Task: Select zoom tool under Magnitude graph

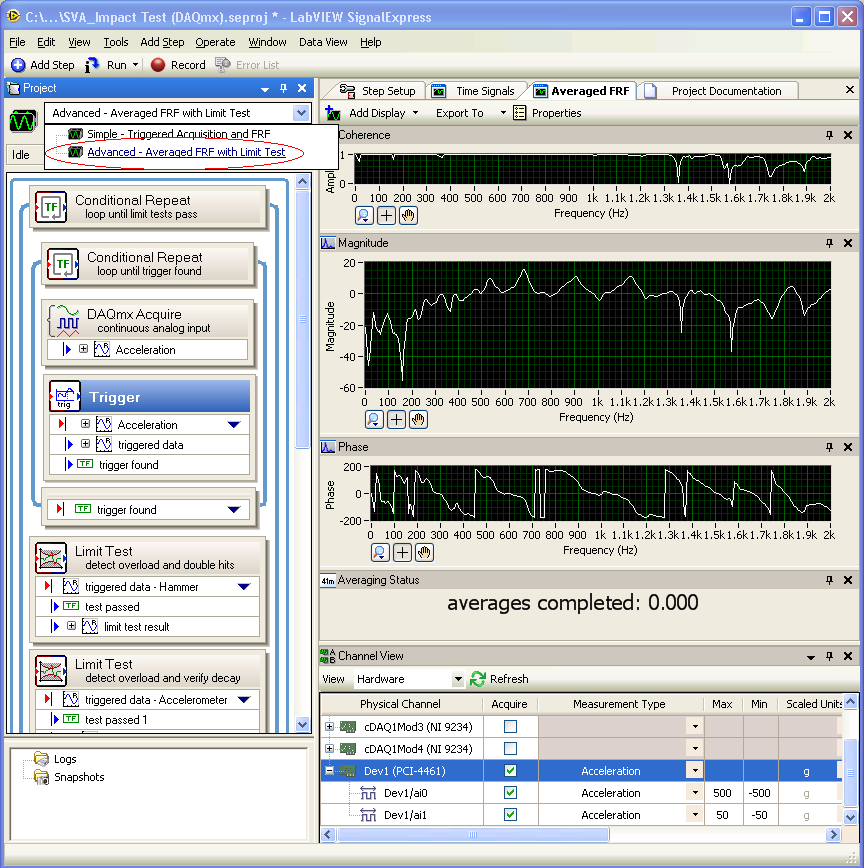Action: point(374,420)
